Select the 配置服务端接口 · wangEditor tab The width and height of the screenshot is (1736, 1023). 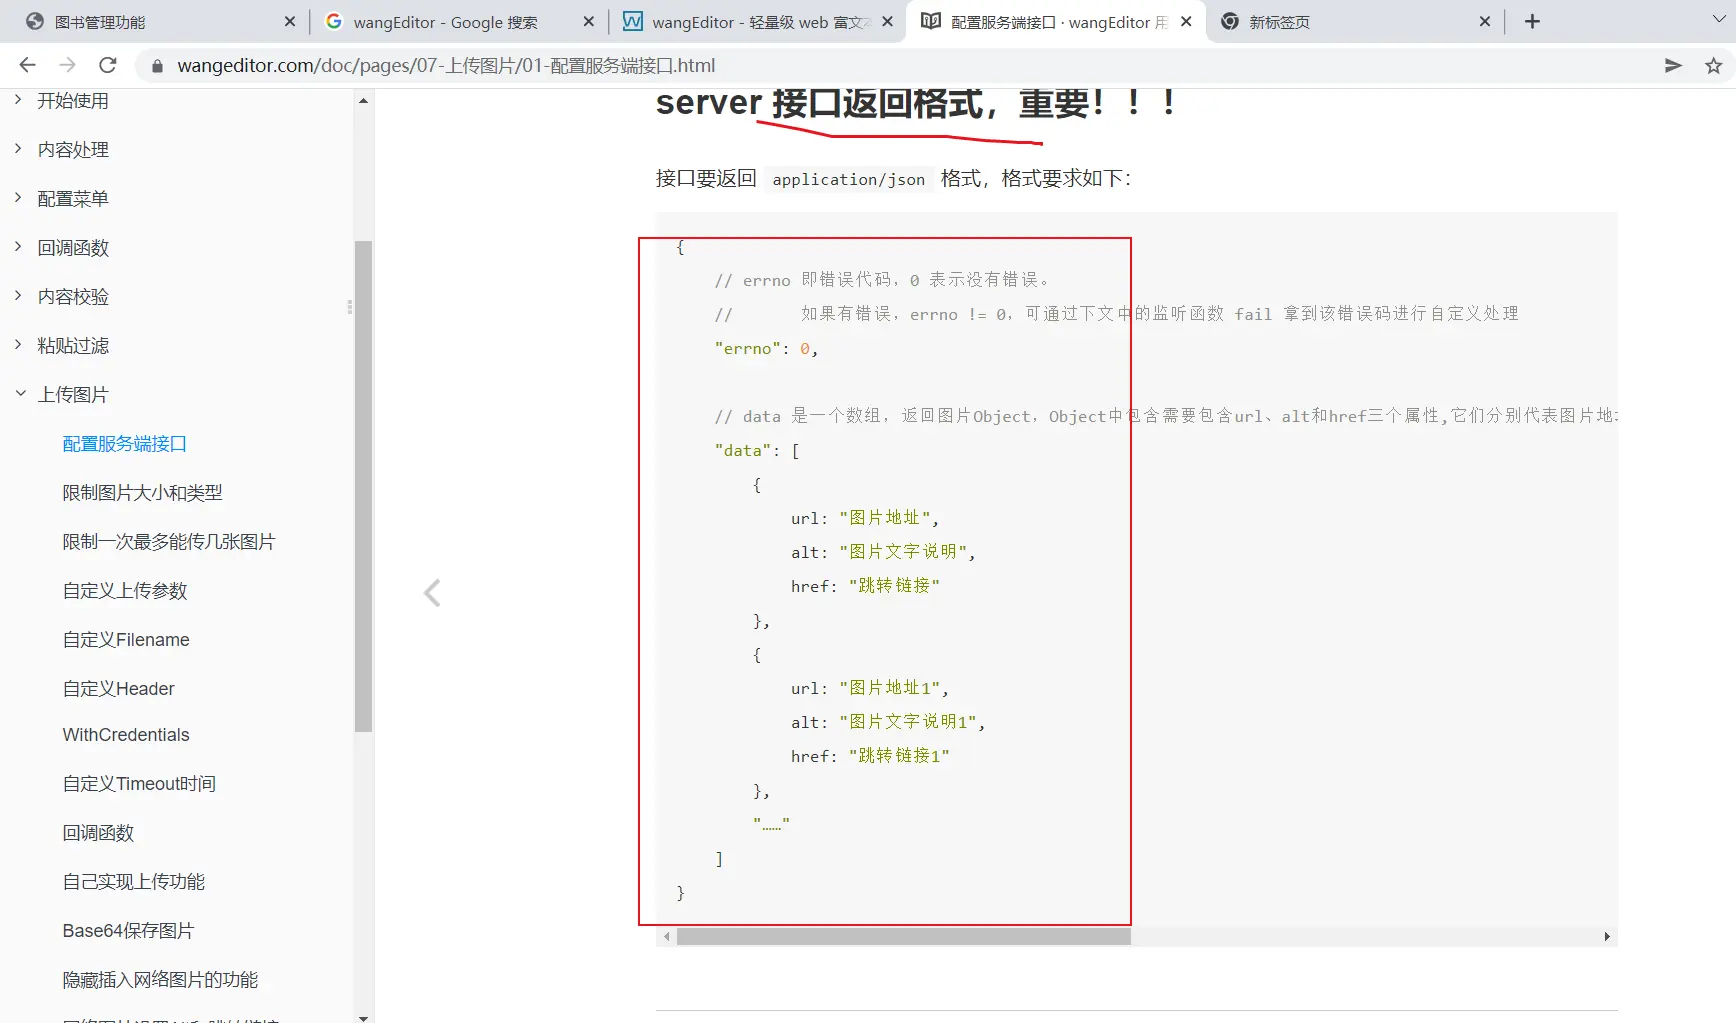click(1055, 22)
